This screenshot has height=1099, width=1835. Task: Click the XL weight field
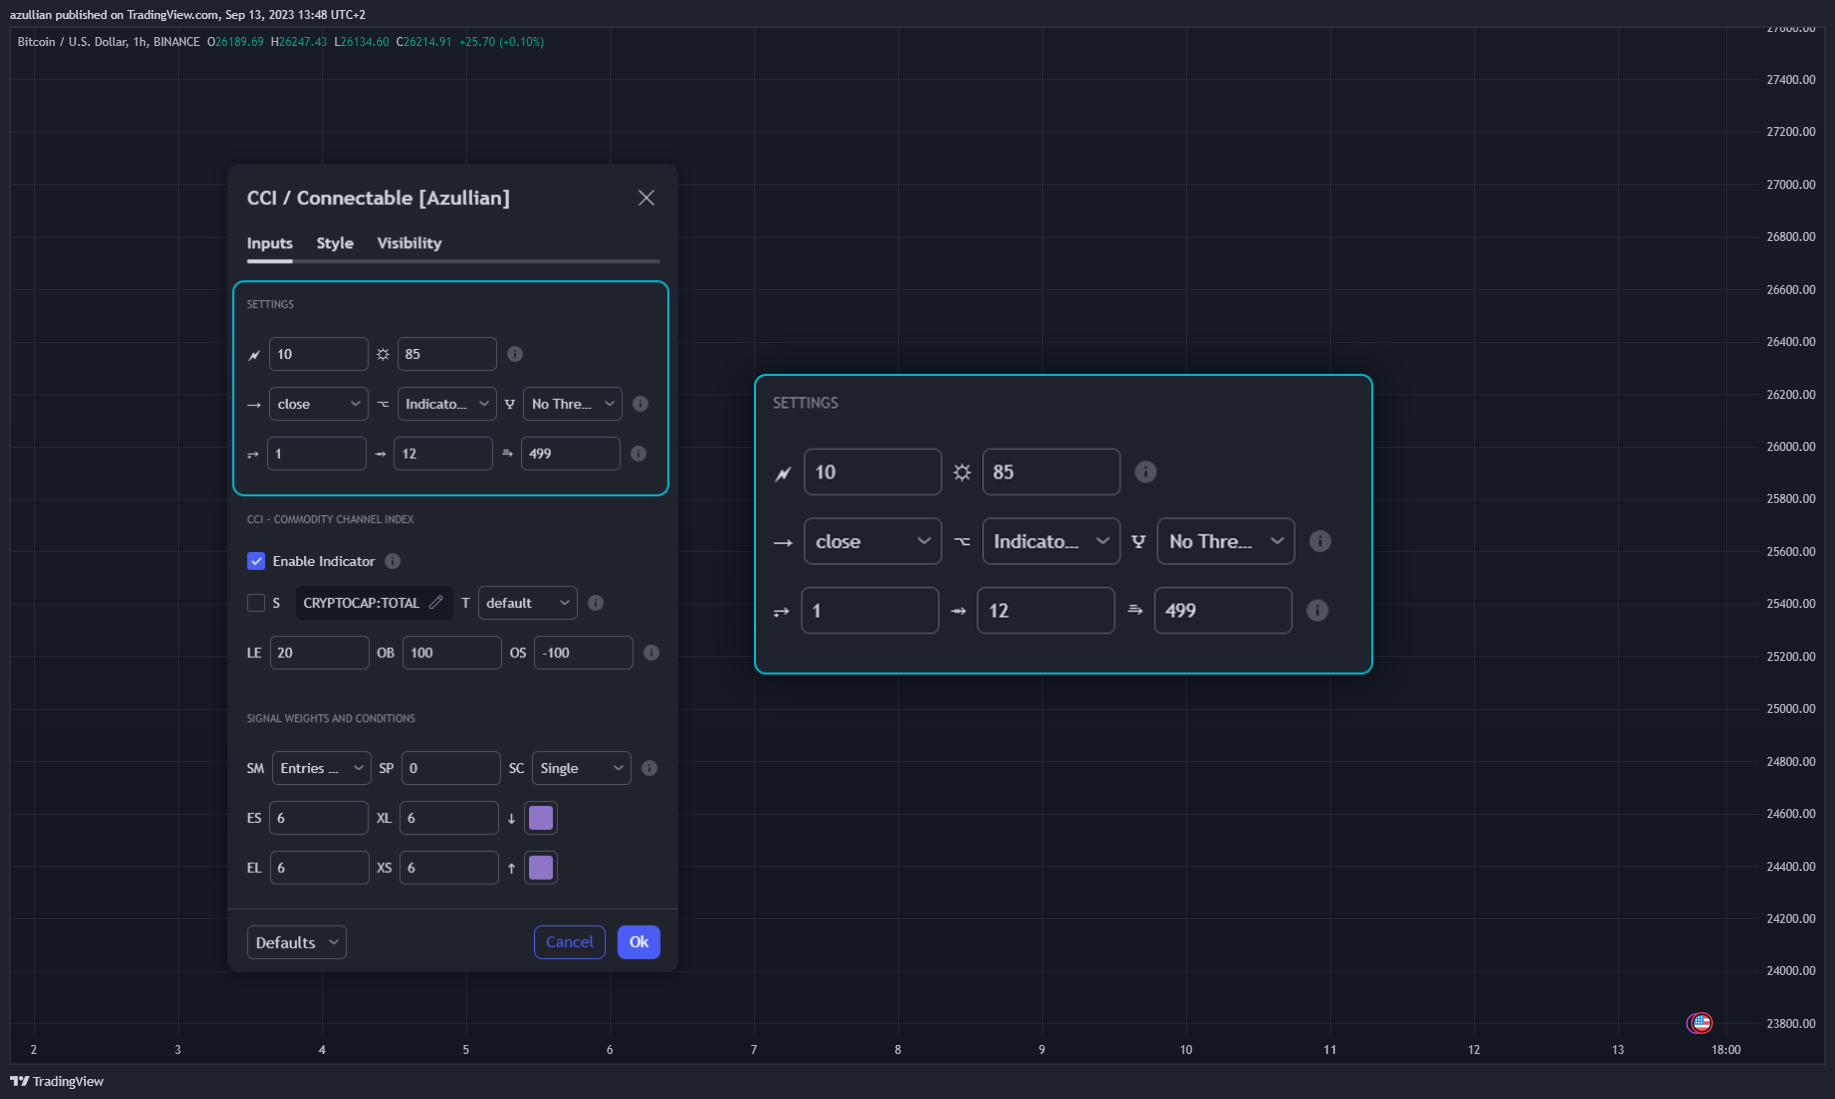pyautogui.click(x=449, y=818)
